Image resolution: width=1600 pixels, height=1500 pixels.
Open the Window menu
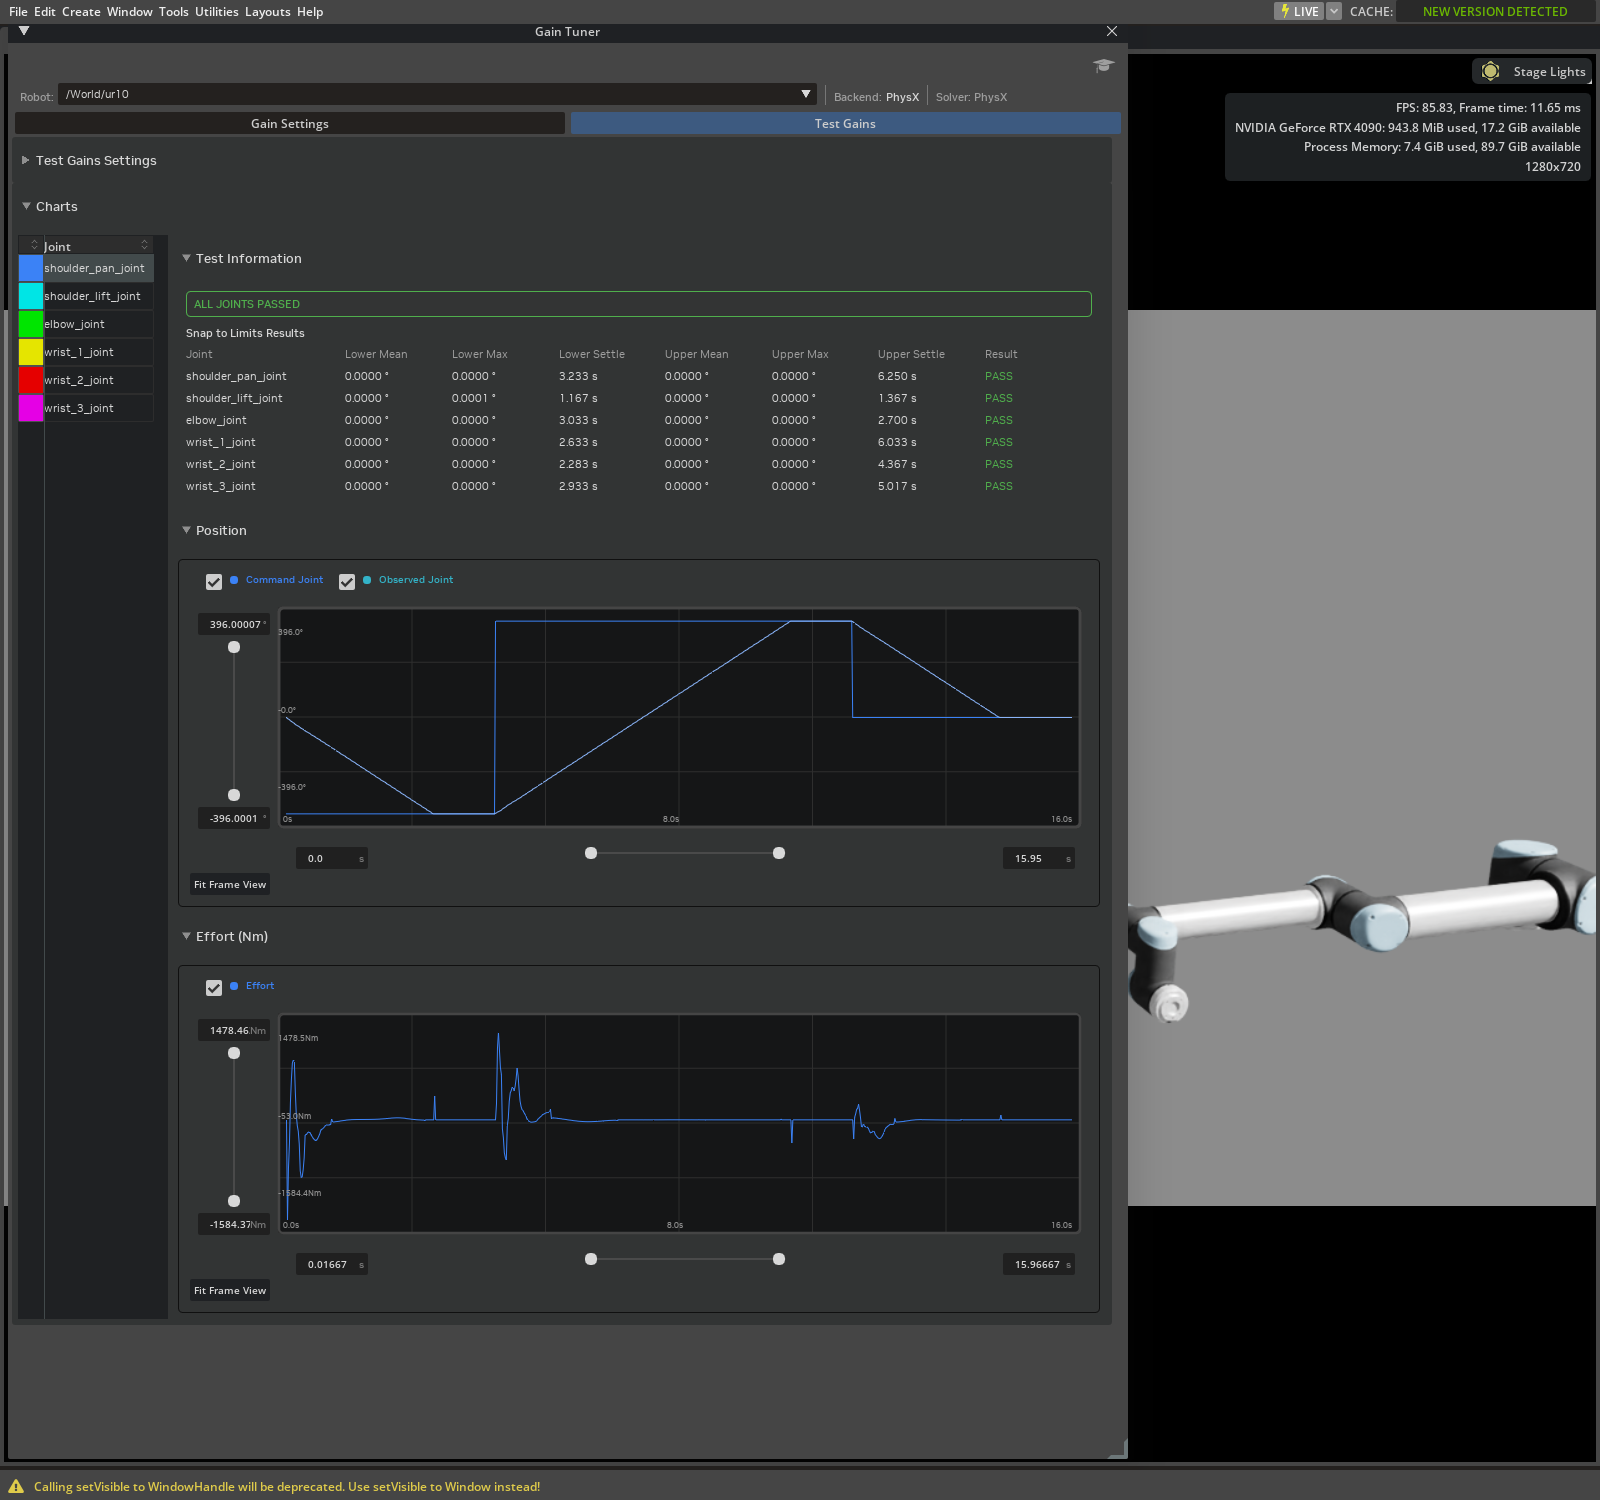[x=130, y=12]
